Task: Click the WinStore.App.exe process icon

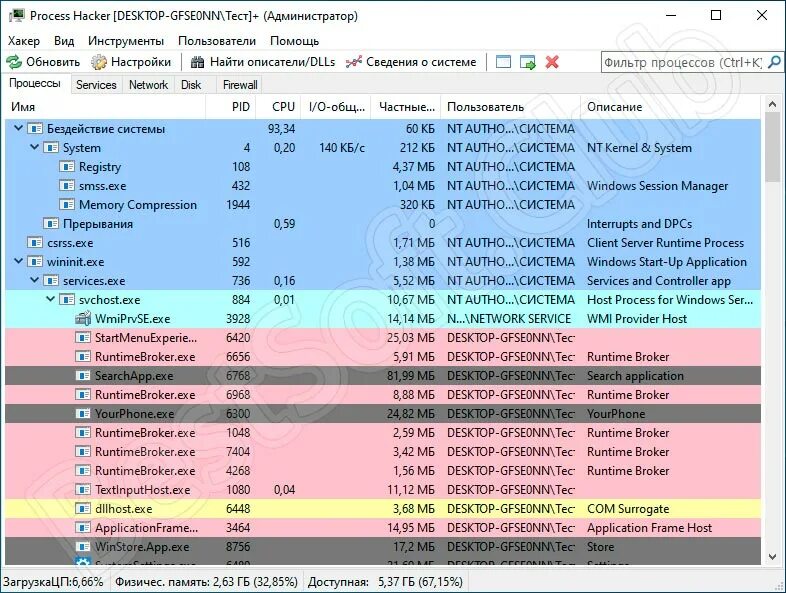Action: point(83,547)
